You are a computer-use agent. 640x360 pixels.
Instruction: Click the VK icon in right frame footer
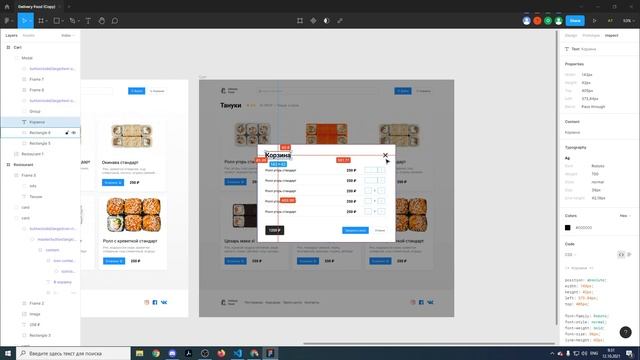click(x=431, y=302)
